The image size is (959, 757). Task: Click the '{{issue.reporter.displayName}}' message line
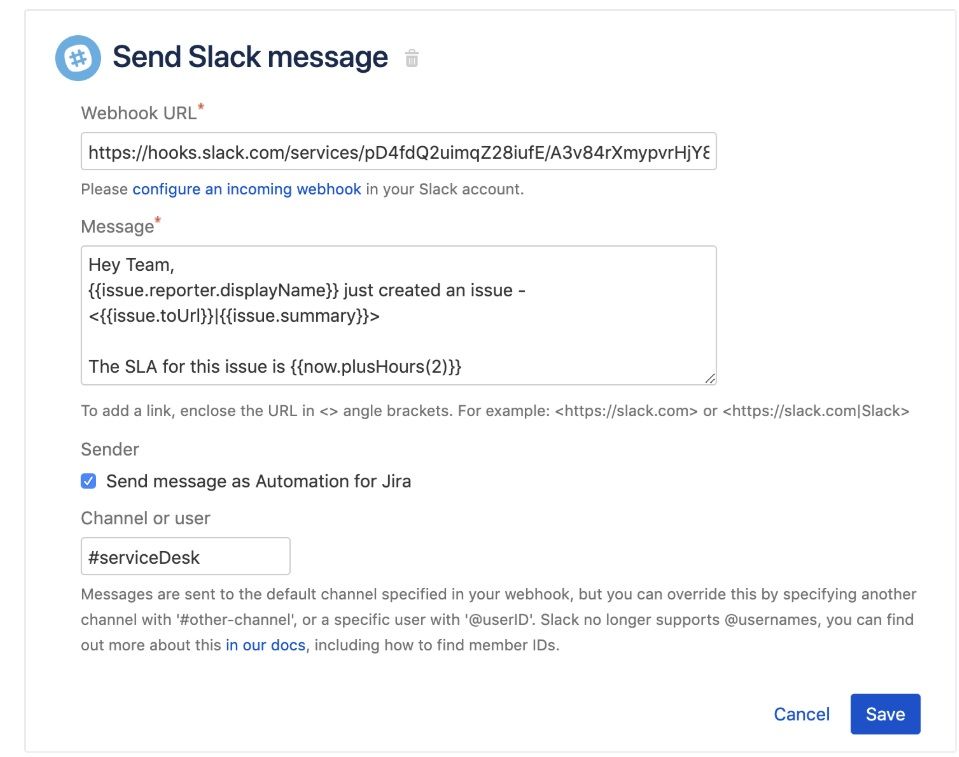coord(307,290)
